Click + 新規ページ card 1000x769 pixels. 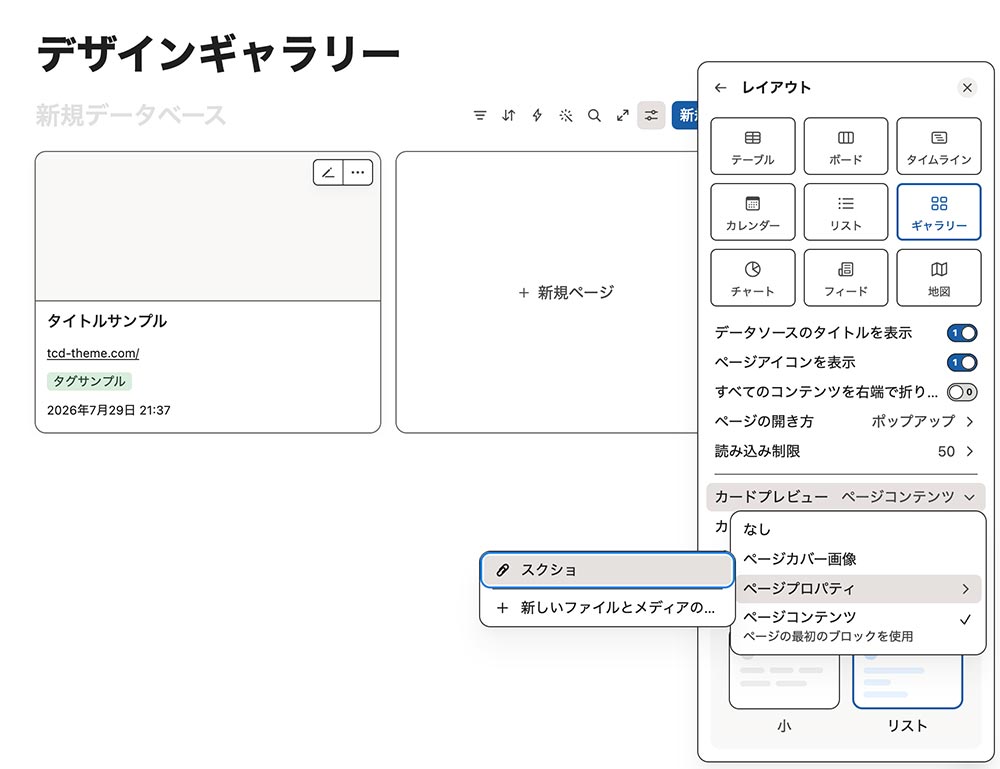[x=547, y=293]
